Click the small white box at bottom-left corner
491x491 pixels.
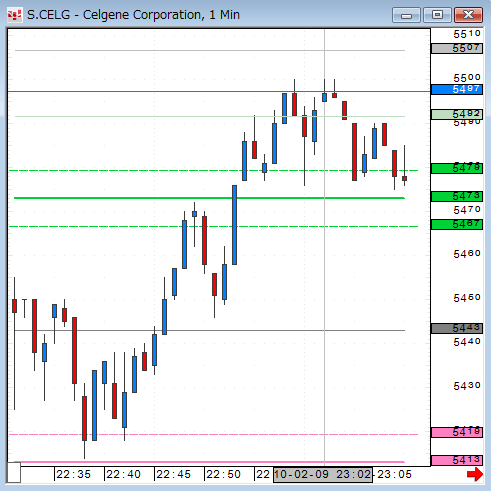[x=14, y=472]
